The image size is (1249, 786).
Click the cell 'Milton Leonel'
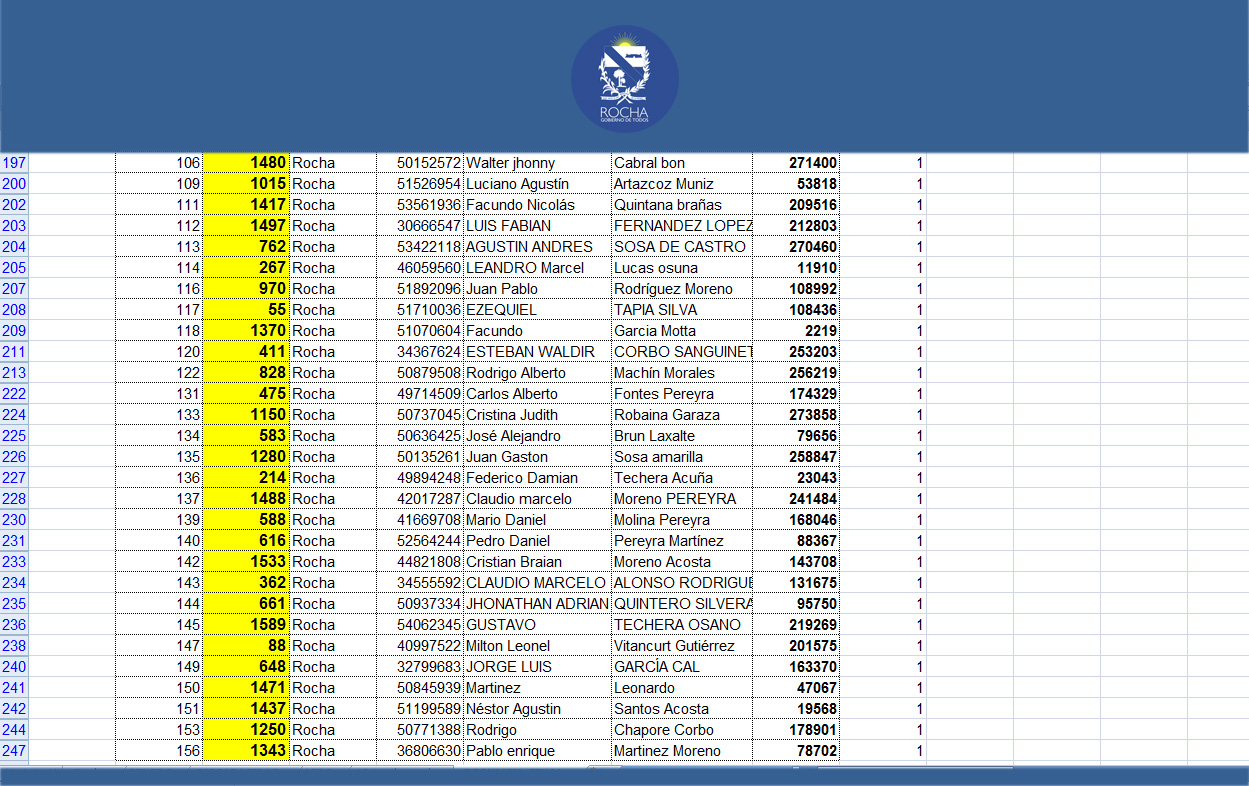pyautogui.click(x=538, y=646)
